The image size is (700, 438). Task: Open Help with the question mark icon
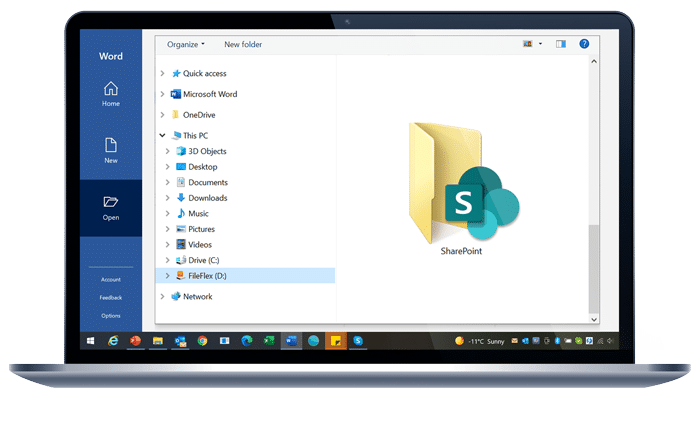(x=584, y=44)
